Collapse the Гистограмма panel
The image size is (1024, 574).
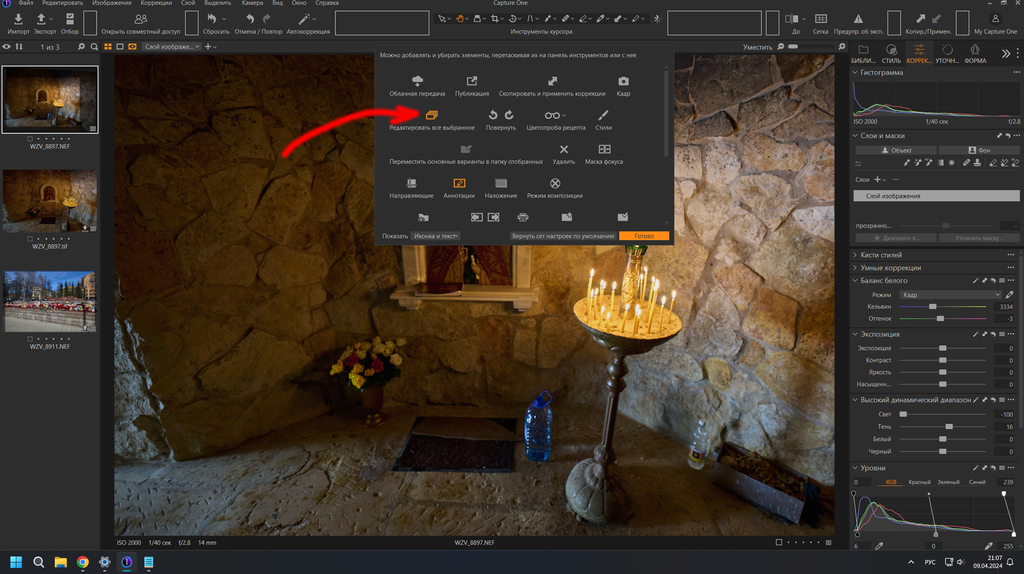pos(855,72)
